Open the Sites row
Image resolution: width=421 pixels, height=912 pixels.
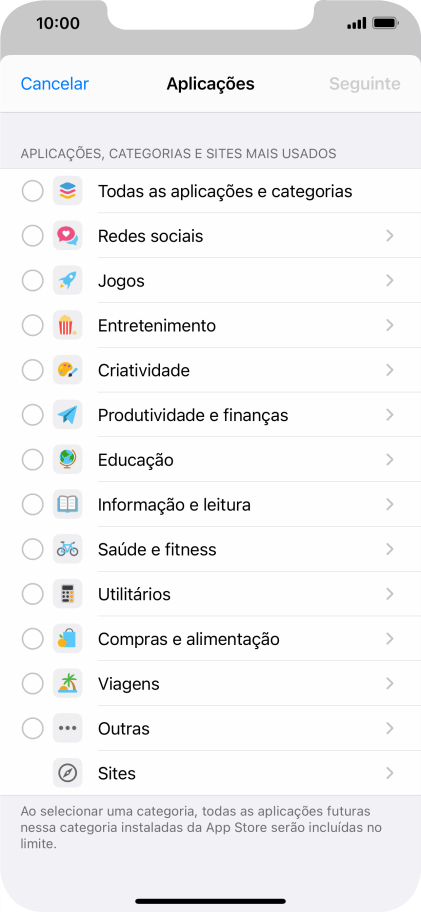pos(210,773)
